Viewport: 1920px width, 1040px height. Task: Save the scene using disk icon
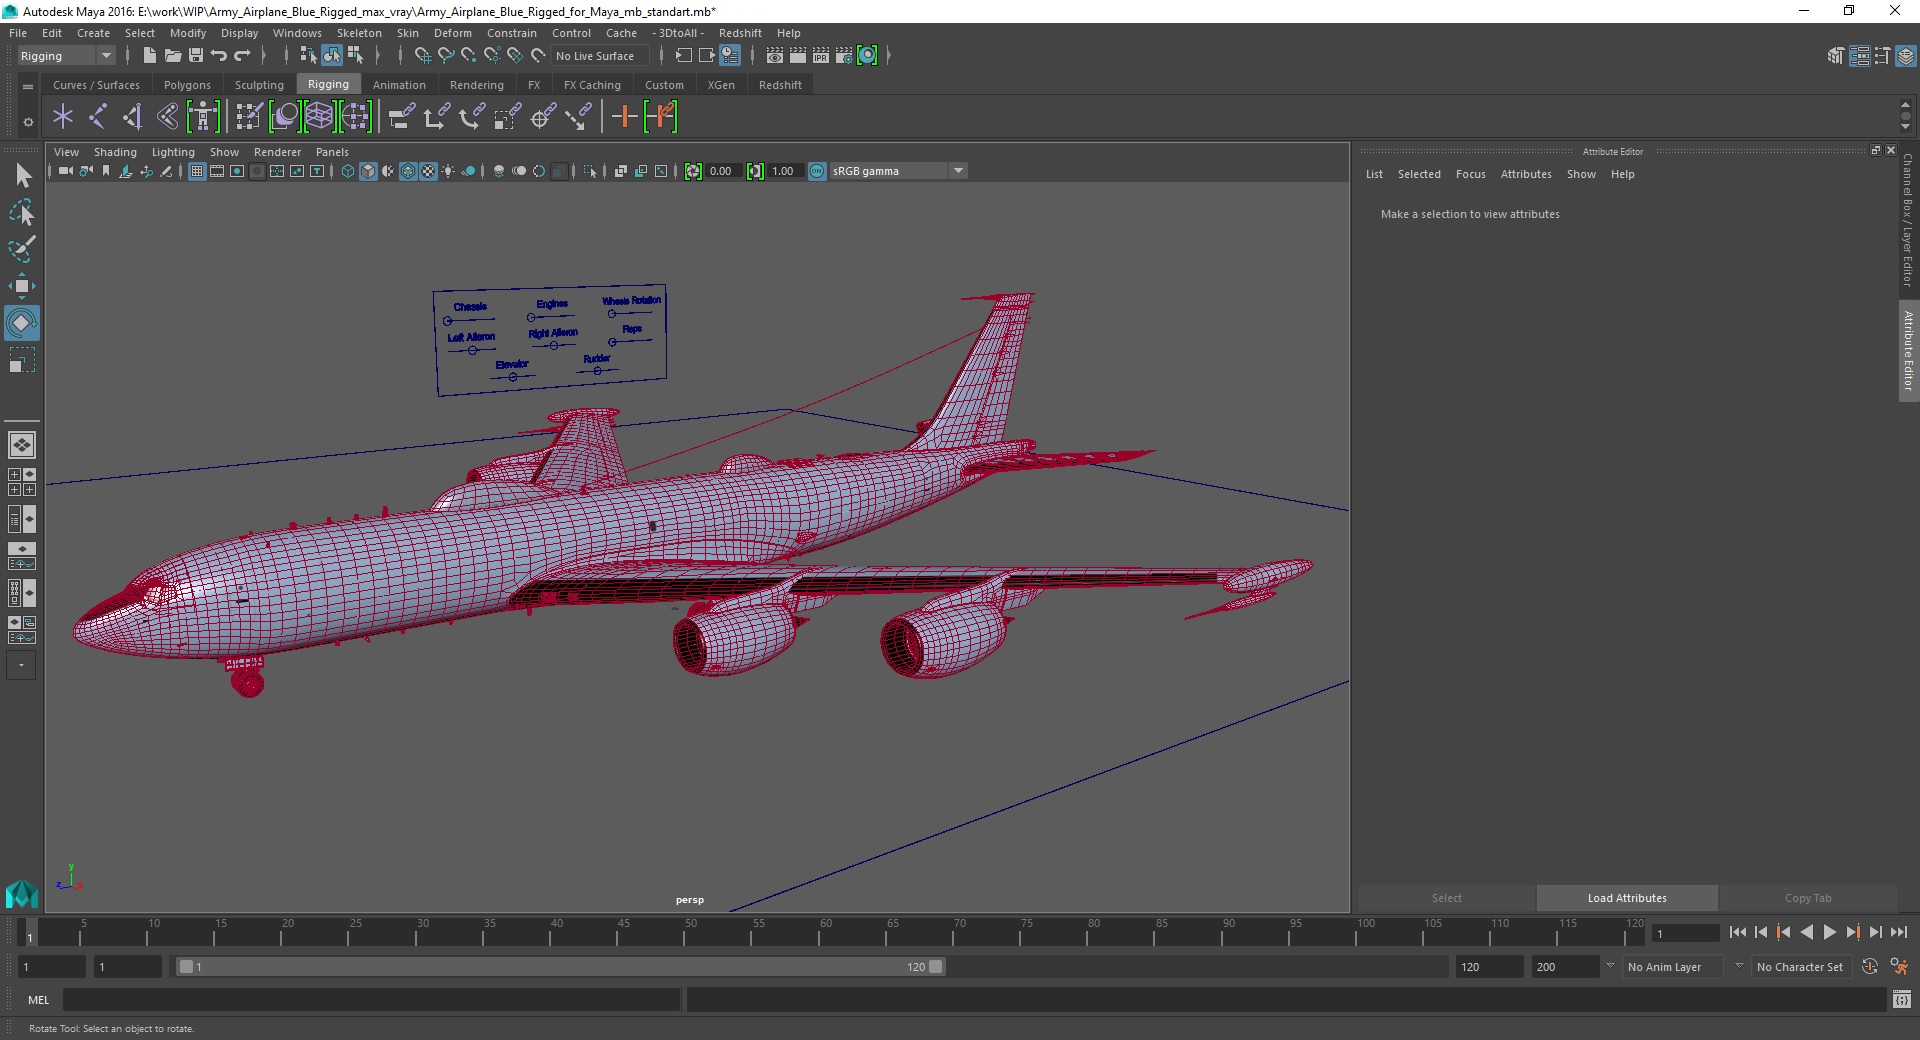point(196,56)
